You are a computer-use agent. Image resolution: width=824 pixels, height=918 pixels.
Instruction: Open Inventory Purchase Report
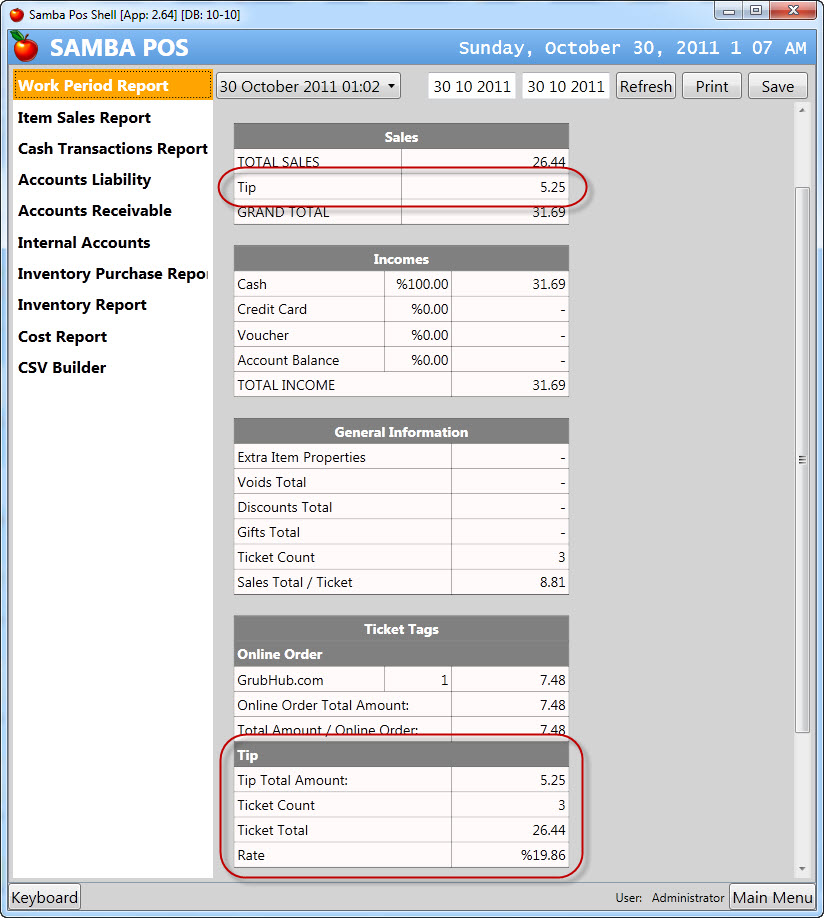pos(112,273)
